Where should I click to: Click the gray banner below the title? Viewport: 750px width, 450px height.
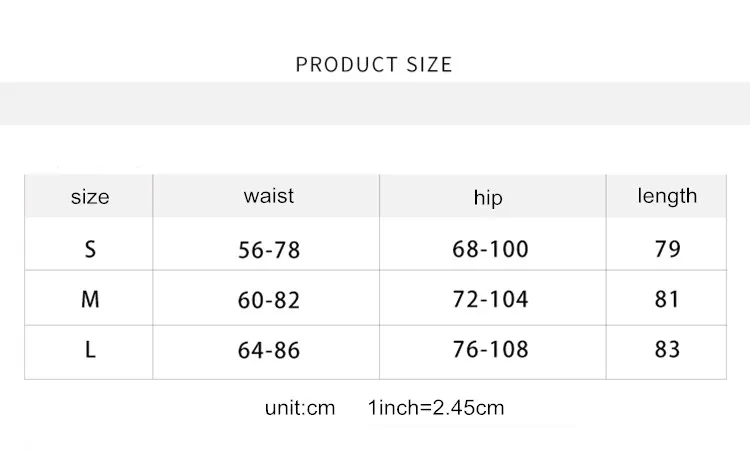click(x=375, y=103)
